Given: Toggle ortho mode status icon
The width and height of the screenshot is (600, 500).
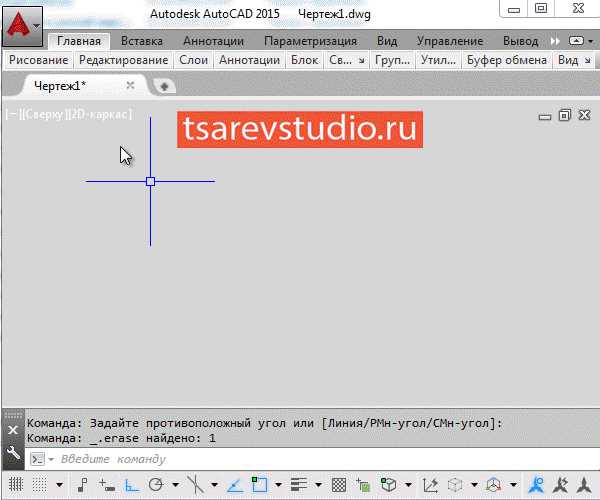Looking at the screenshot, I should pos(131,485).
